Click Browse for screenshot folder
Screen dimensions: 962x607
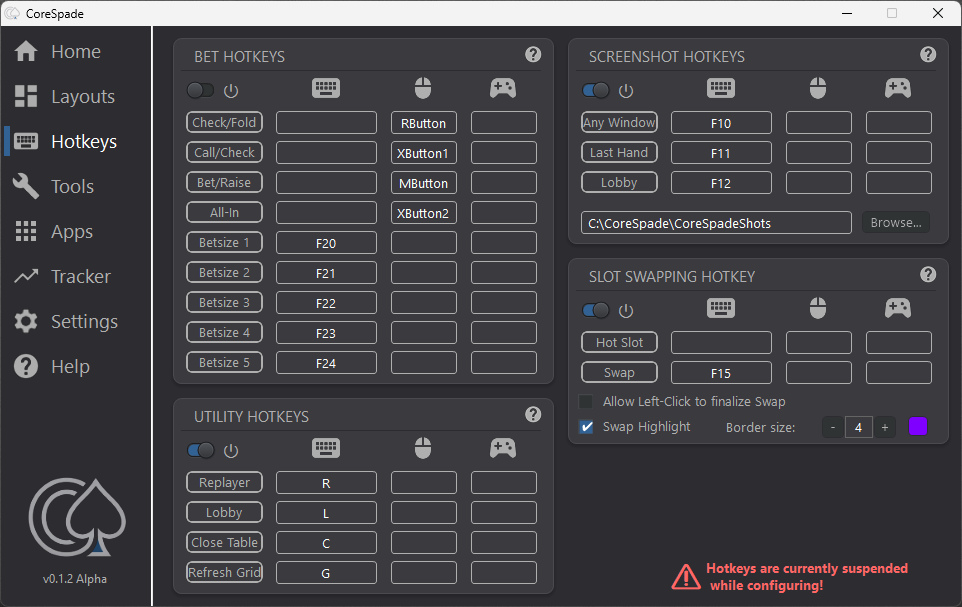[x=896, y=223]
